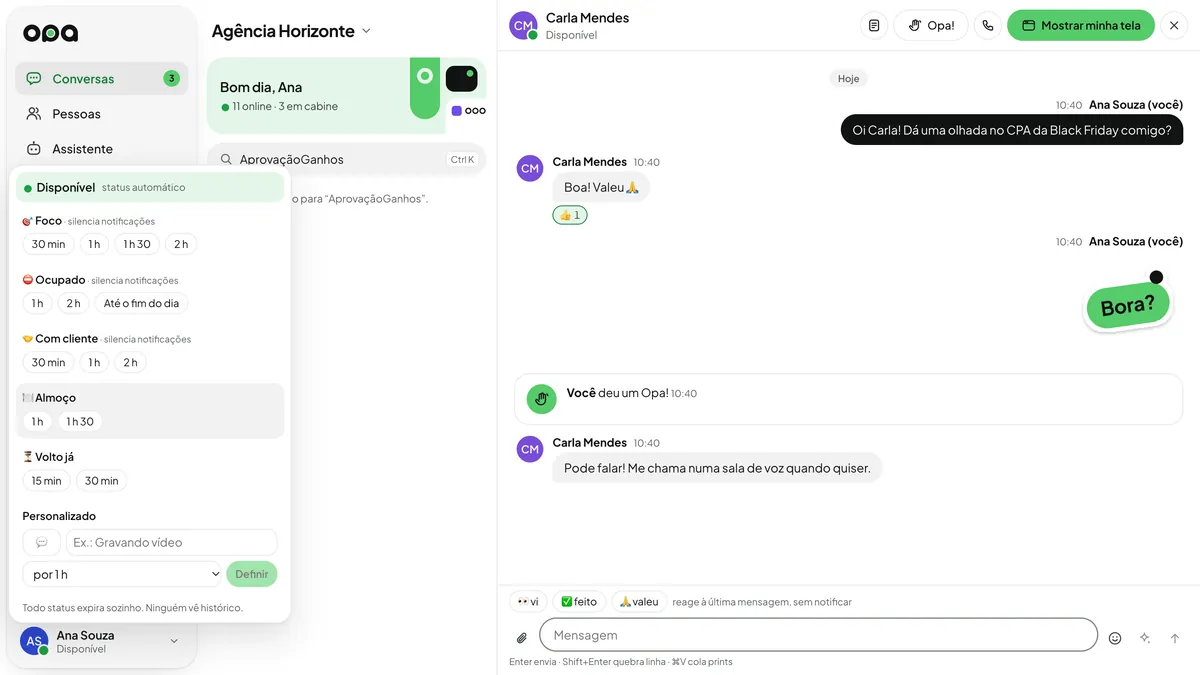Click the Almoço plate emoji icon
The height and width of the screenshot is (675, 1200).
[x=27, y=398]
